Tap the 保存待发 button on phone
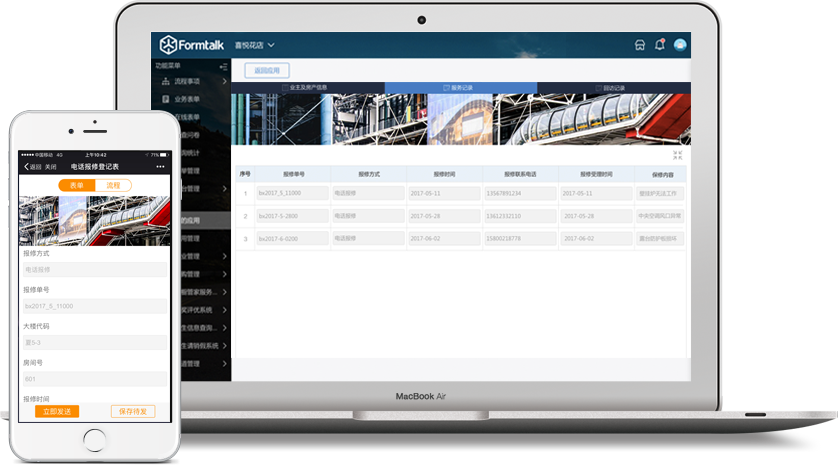 pyautogui.click(x=133, y=412)
